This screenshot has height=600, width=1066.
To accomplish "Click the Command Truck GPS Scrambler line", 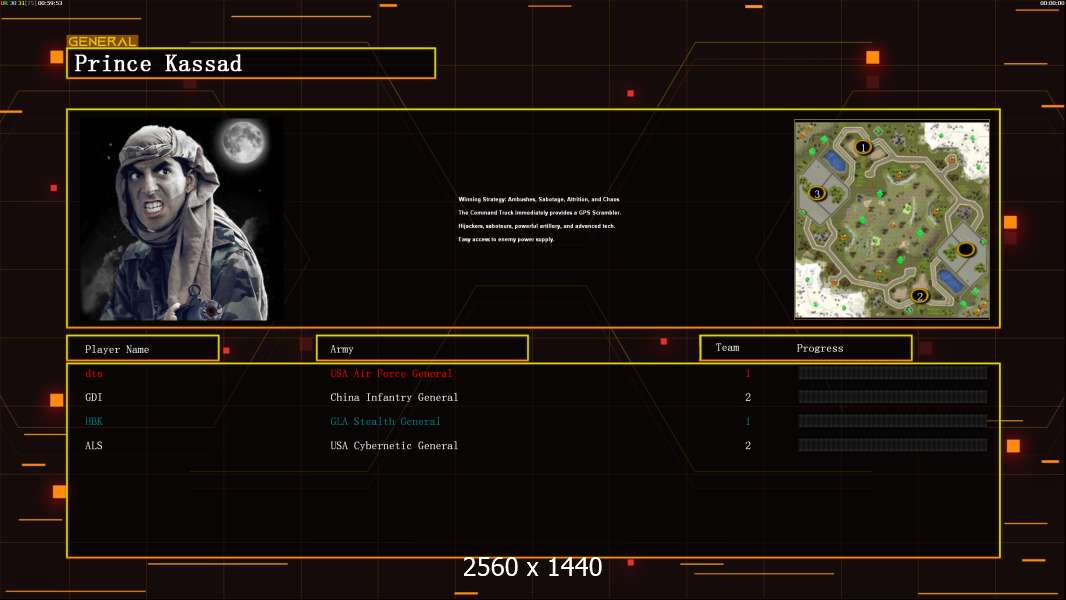I will click(x=539, y=213).
